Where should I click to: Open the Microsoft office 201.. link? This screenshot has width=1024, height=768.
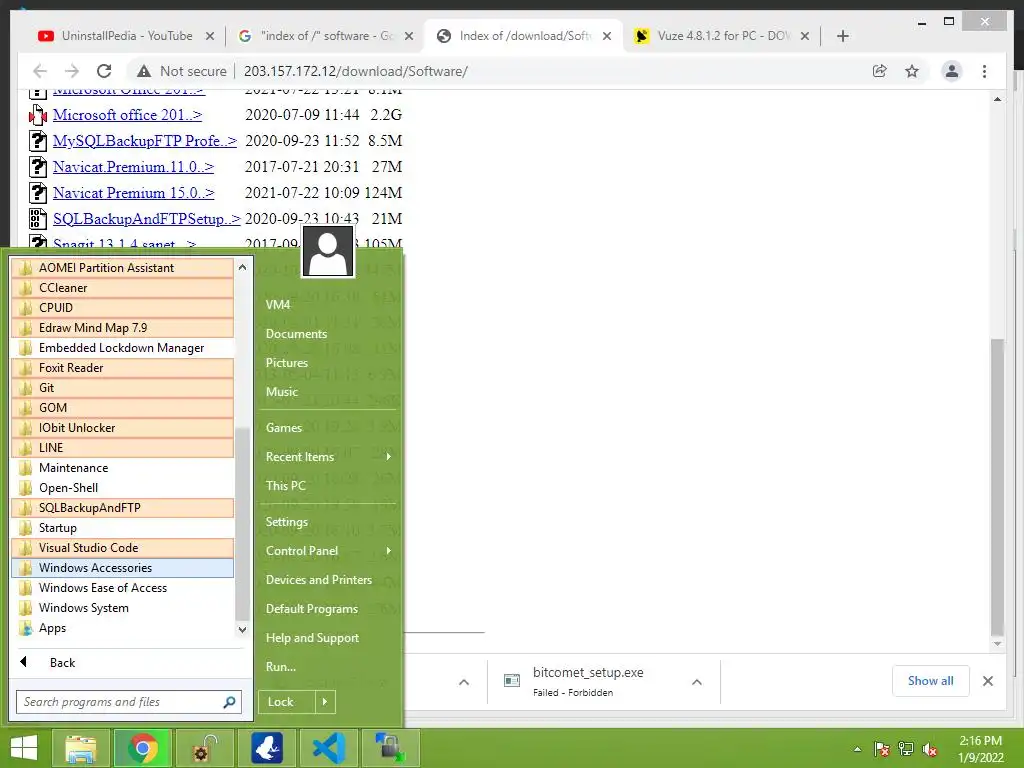[x=127, y=115]
